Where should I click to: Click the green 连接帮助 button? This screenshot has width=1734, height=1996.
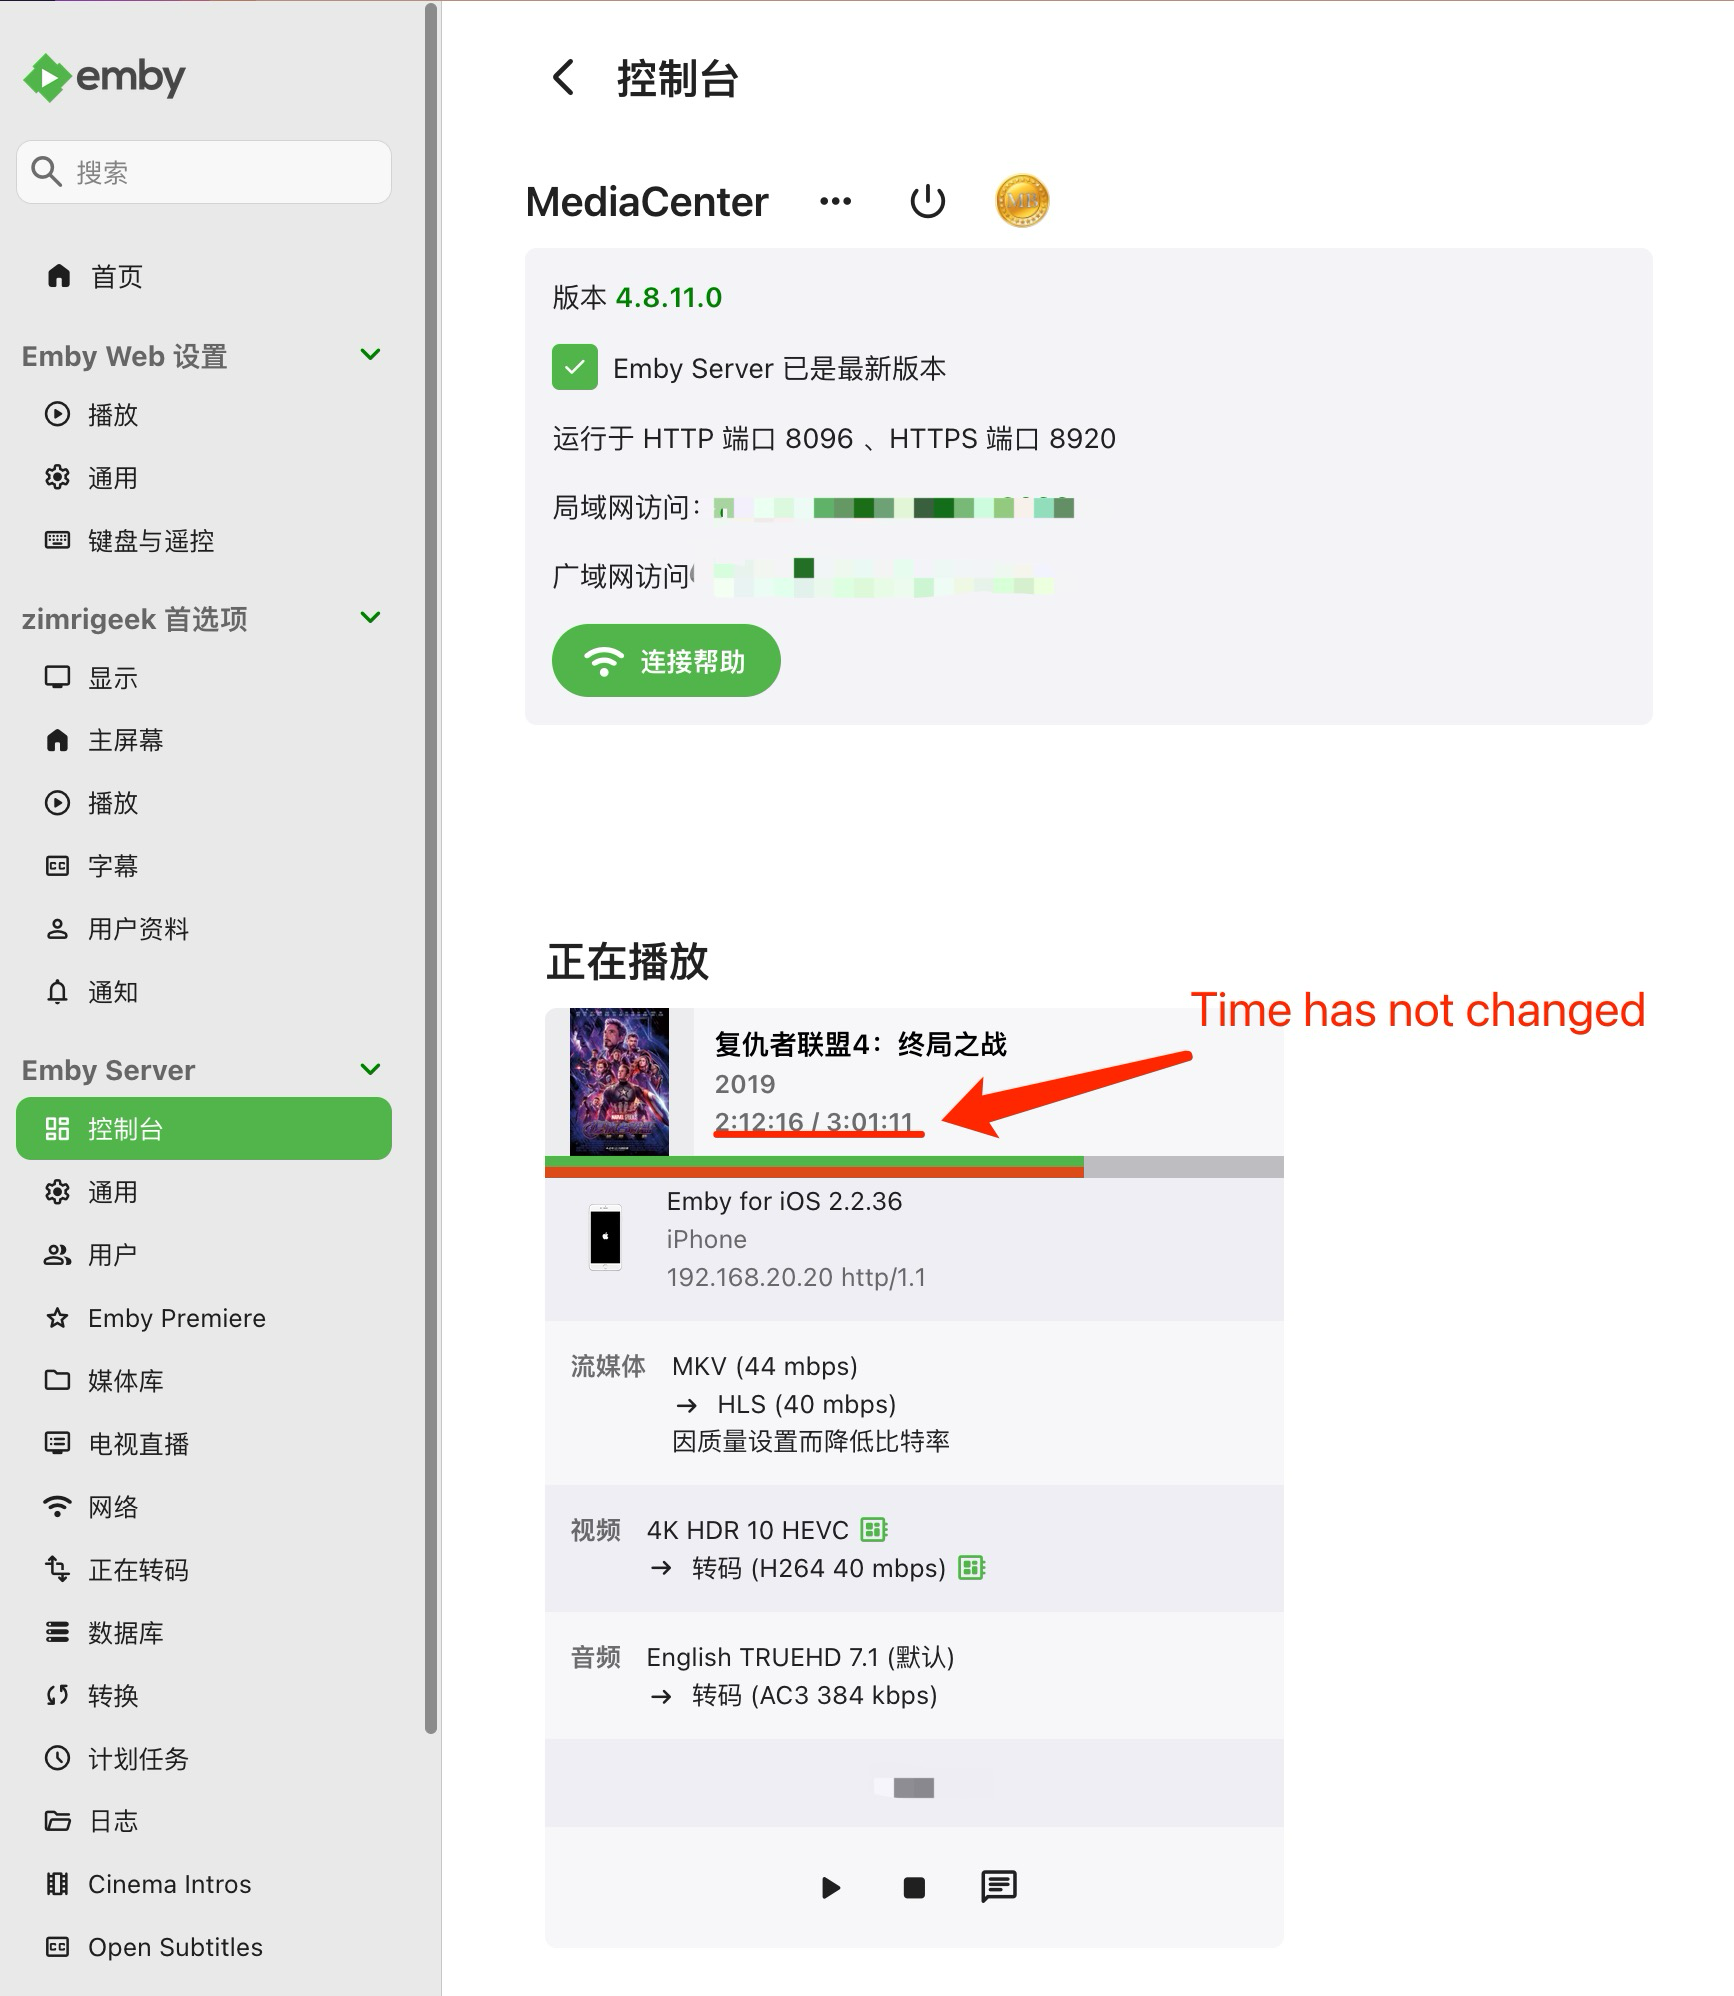click(x=666, y=661)
